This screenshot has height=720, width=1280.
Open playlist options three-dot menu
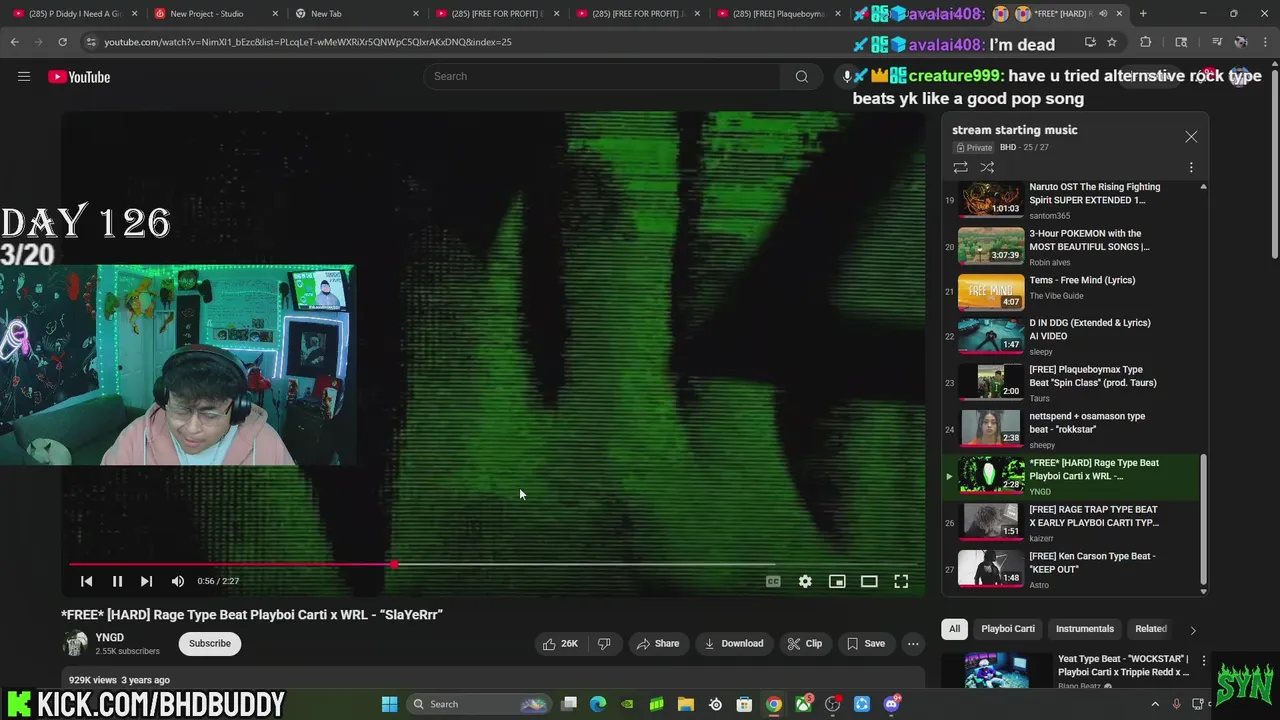[1191, 168]
